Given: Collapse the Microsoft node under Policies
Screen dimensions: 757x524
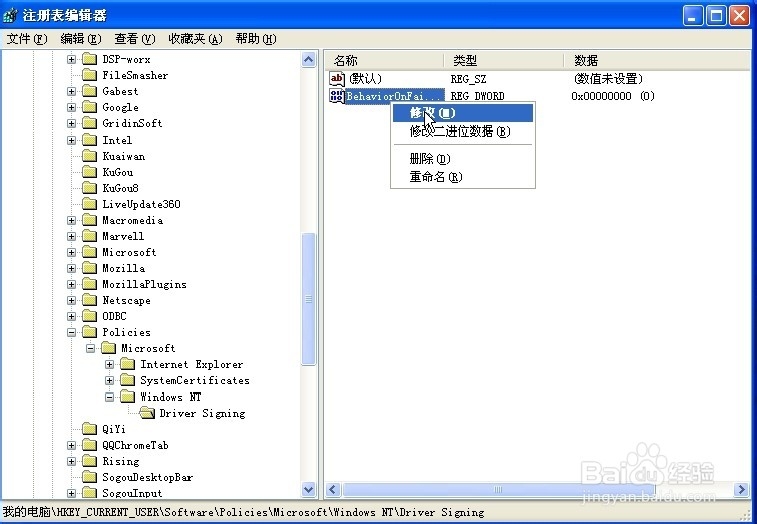Looking at the screenshot, I should (90, 348).
